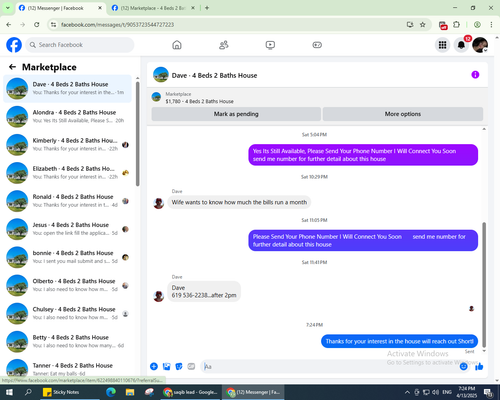Click the browser back button

(x=9, y=25)
